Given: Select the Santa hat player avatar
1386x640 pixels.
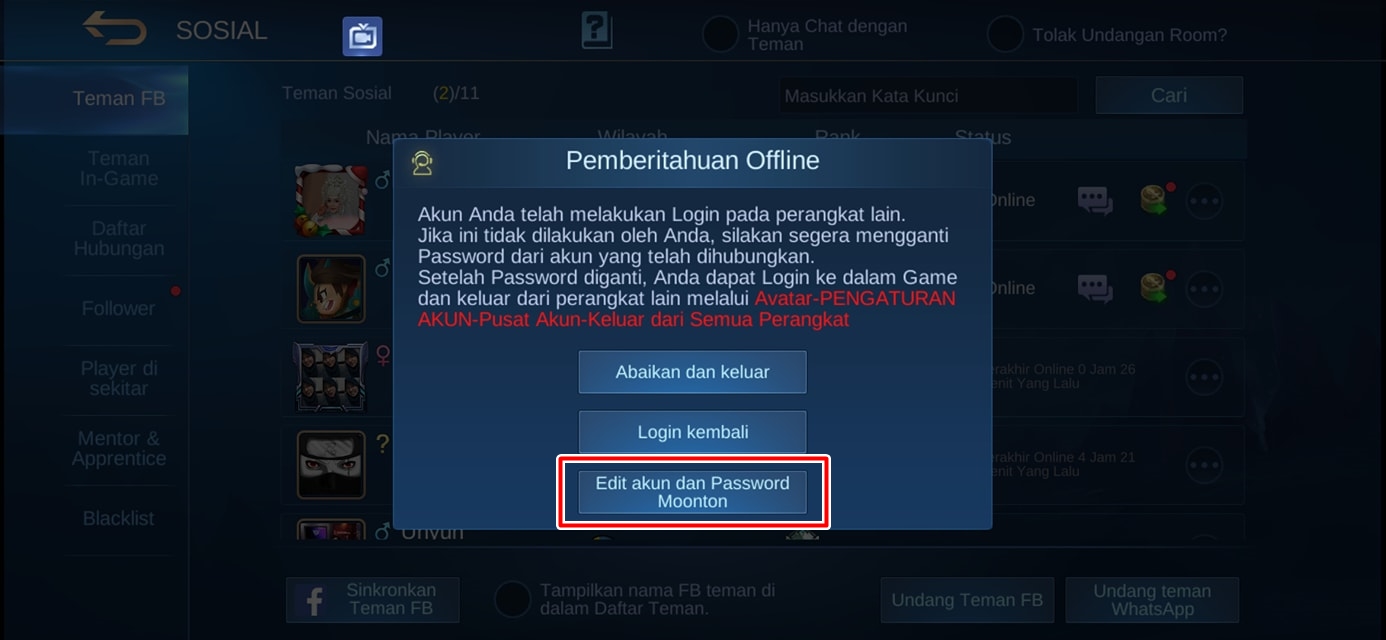Looking at the screenshot, I should pos(331,201).
